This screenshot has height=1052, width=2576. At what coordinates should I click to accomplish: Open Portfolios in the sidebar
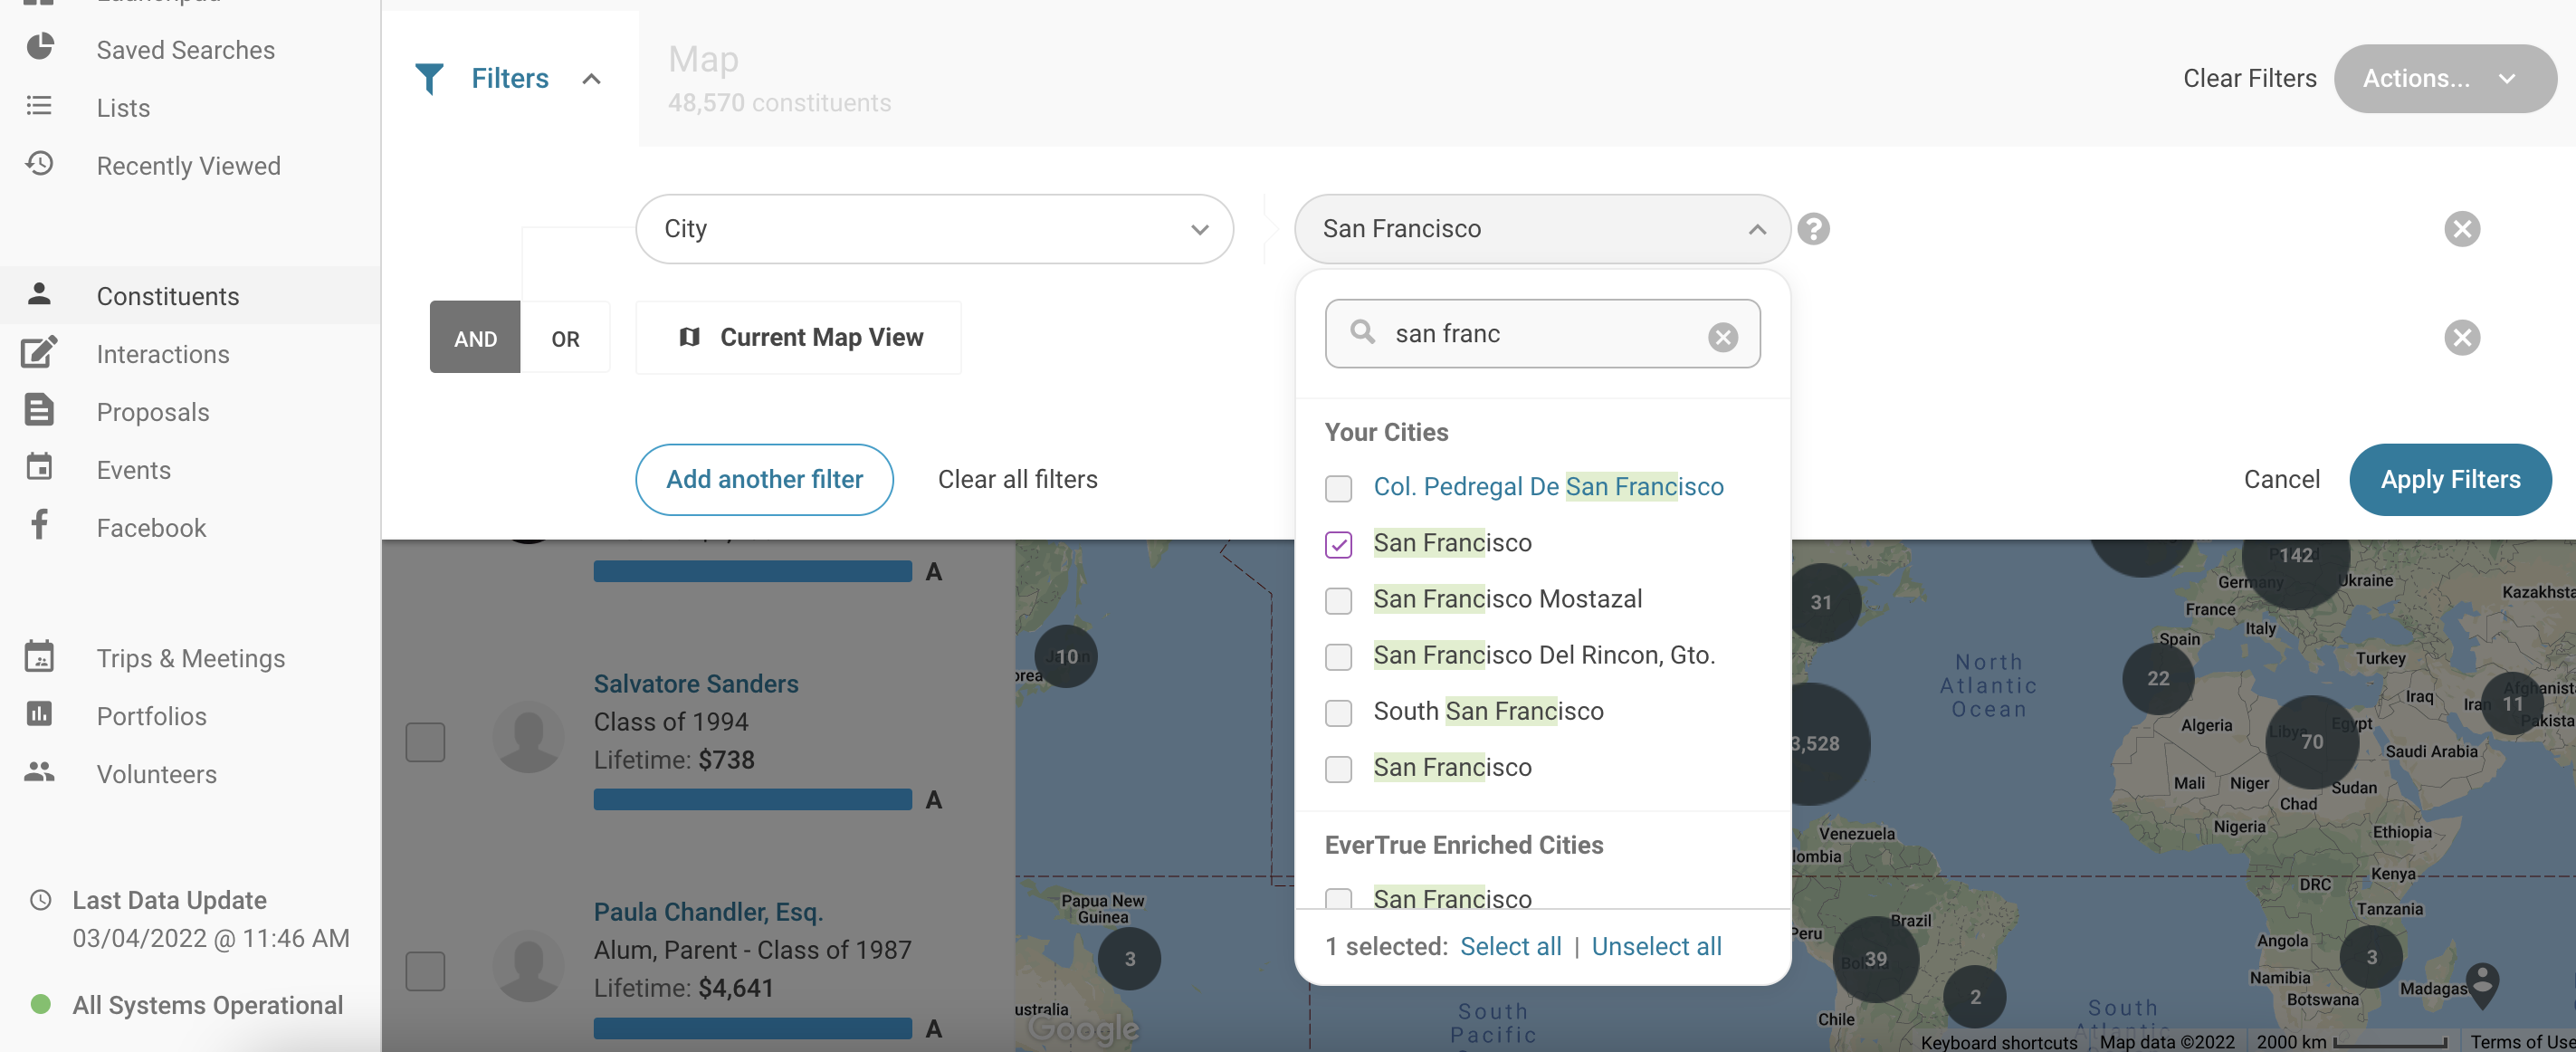tap(152, 715)
